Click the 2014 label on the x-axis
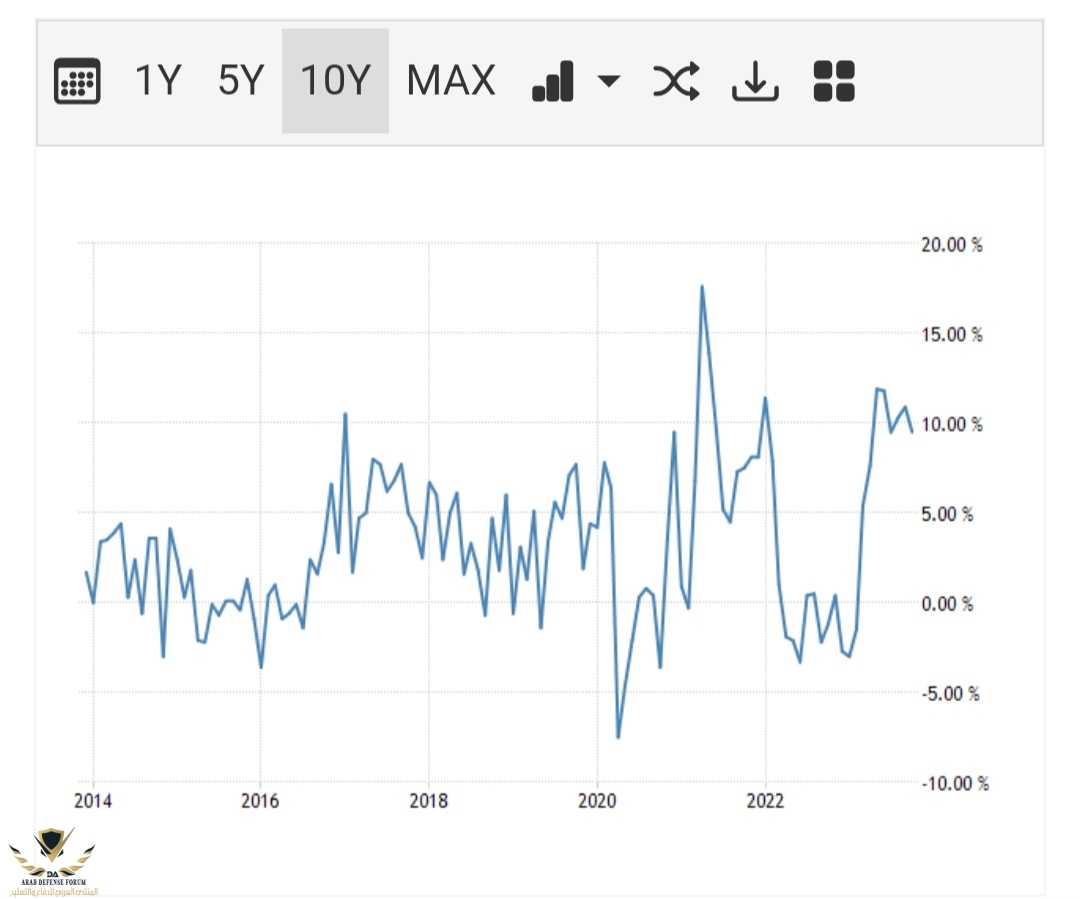Image resolution: width=1080 pixels, height=899 pixels. pos(93,800)
